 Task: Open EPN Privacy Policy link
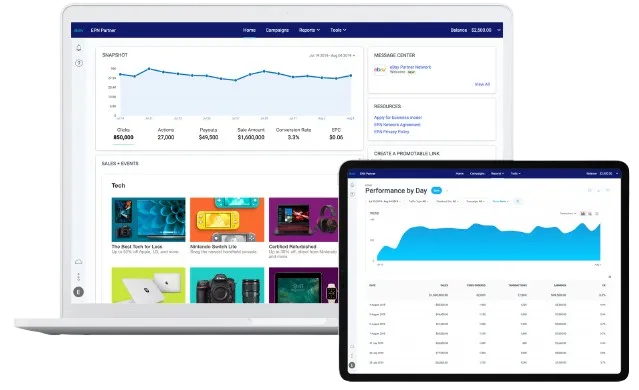tap(391, 132)
